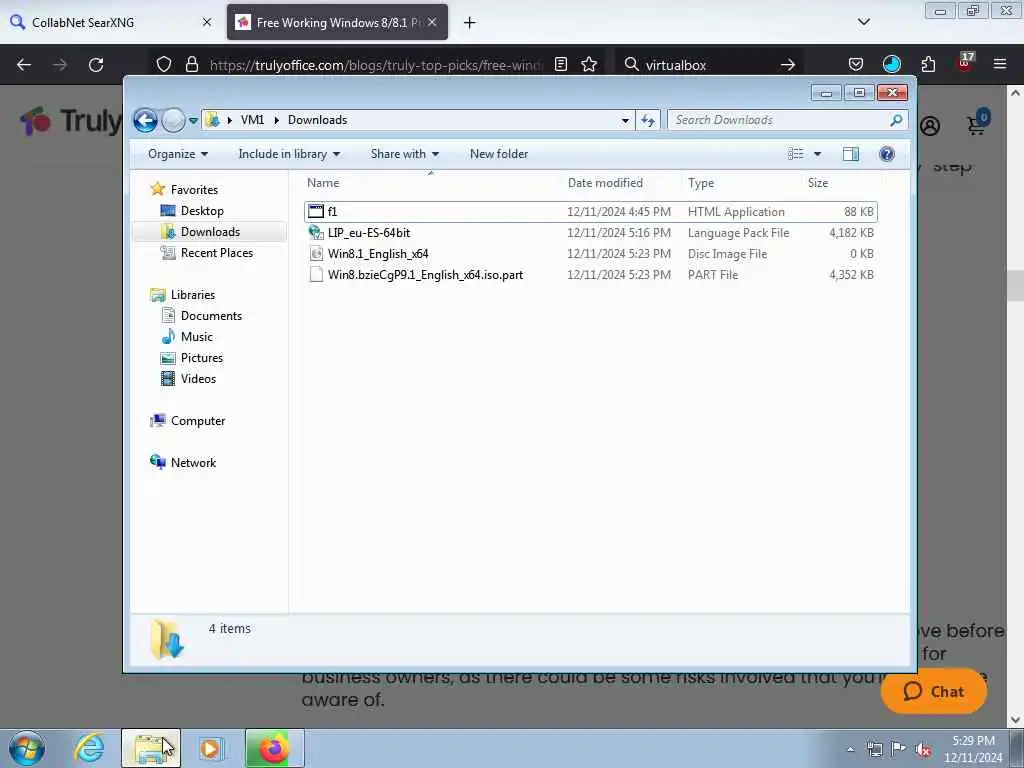Submit the virtualbox search with the arrow
This screenshot has width=1024, height=768.
click(788, 65)
